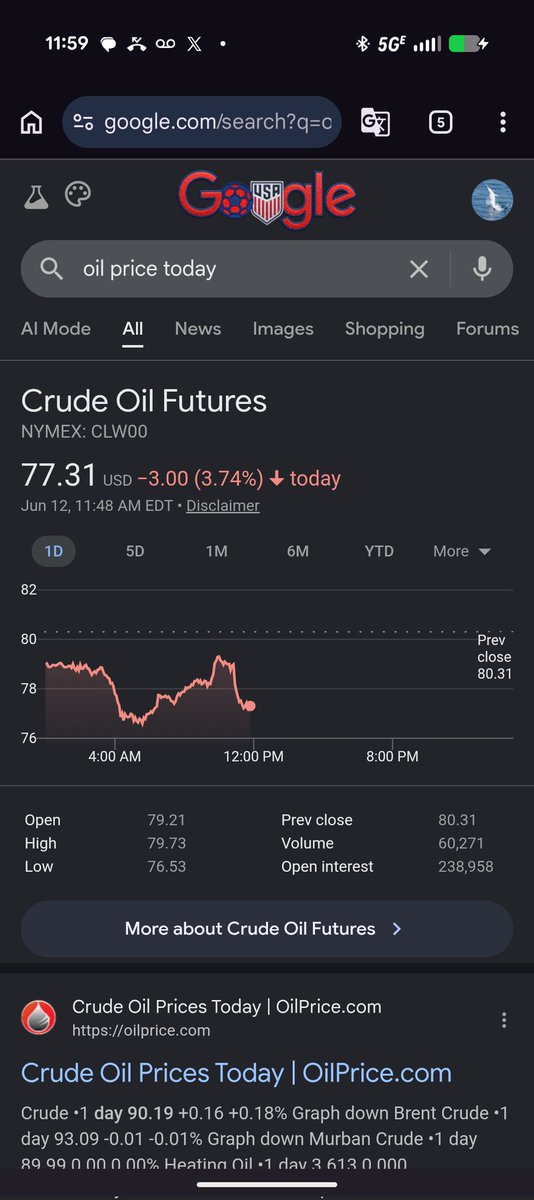The image size is (534, 1200).
Task: Tap the current price point on chart
Action: tap(250, 706)
